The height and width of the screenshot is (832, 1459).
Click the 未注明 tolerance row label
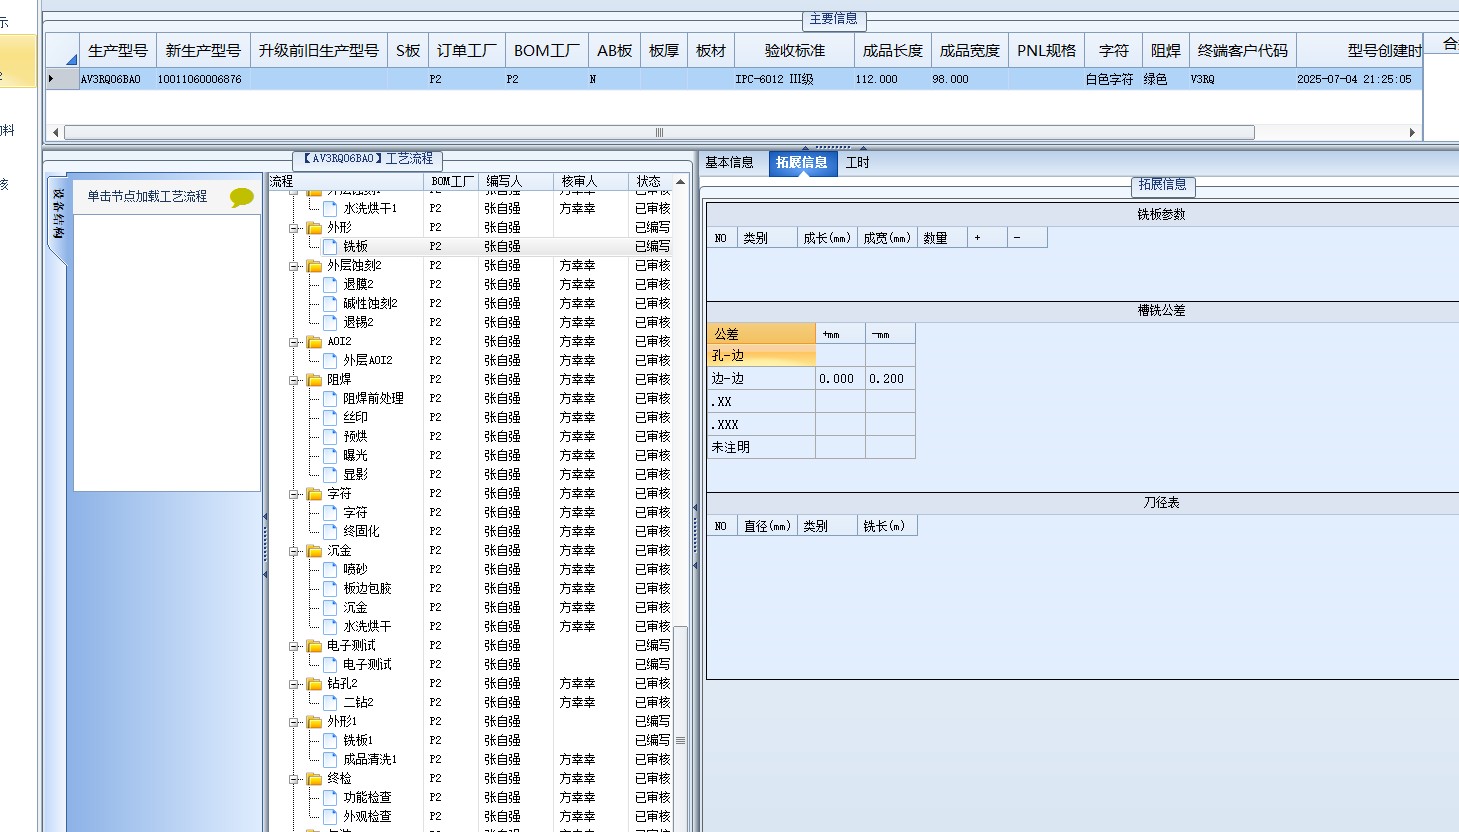(x=761, y=447)
